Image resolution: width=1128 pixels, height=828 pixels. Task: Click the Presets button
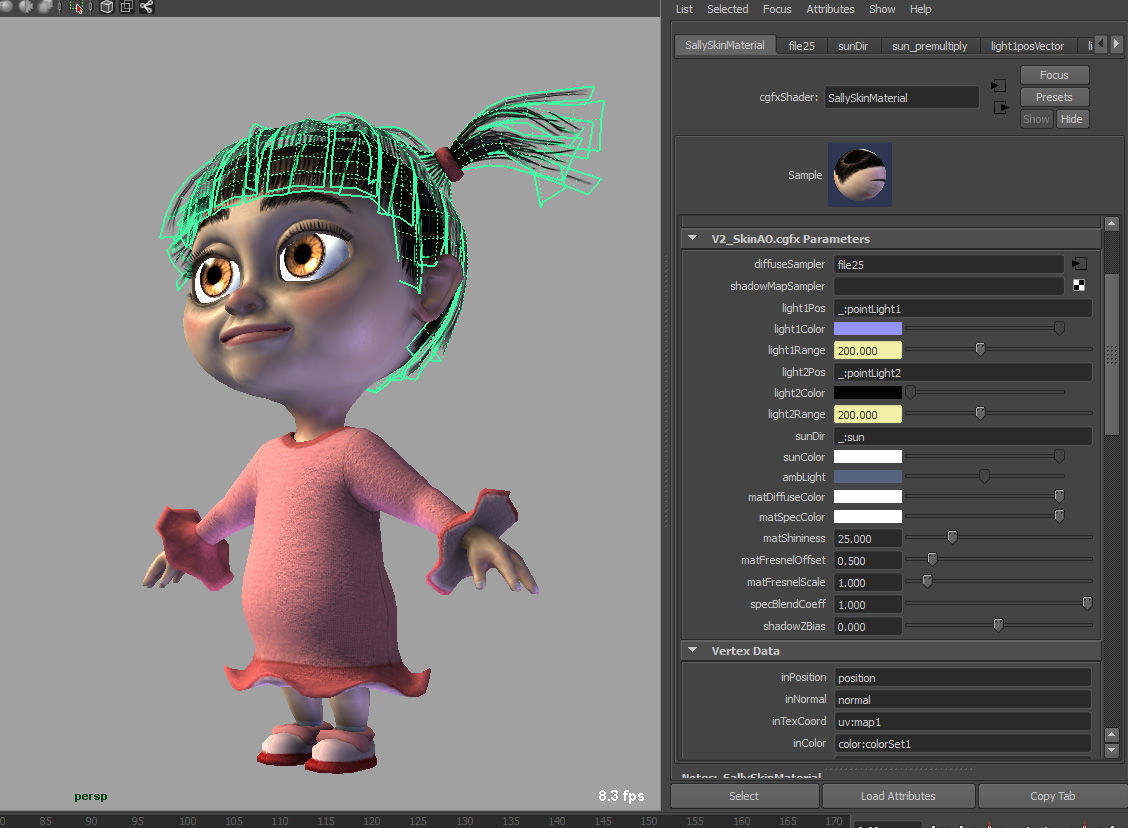pyautogui.click(x=1054, y=97)
